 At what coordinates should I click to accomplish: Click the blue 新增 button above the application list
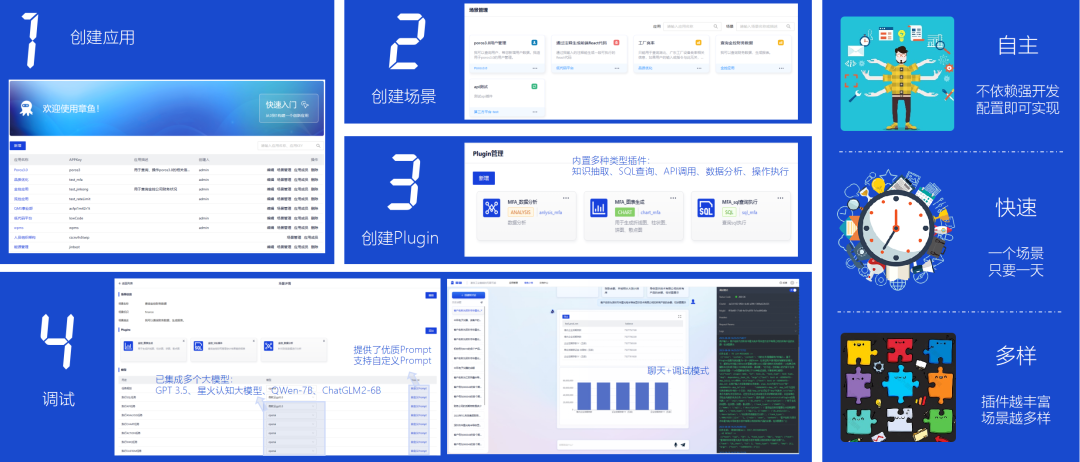coord(18,145)
